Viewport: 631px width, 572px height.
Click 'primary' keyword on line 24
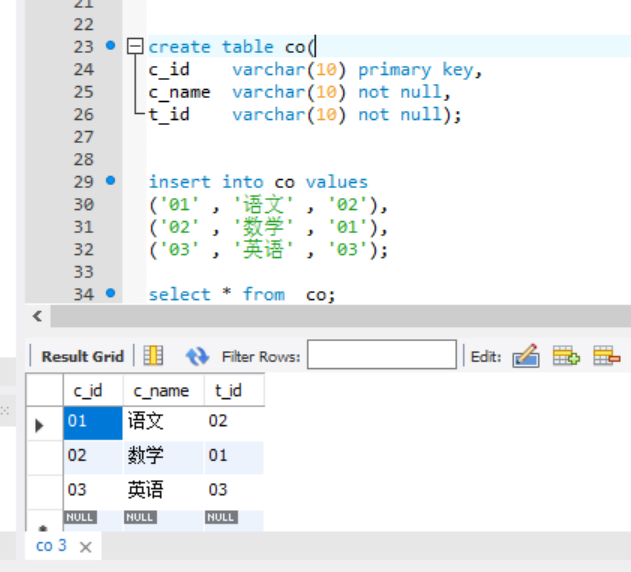(394, 70)
